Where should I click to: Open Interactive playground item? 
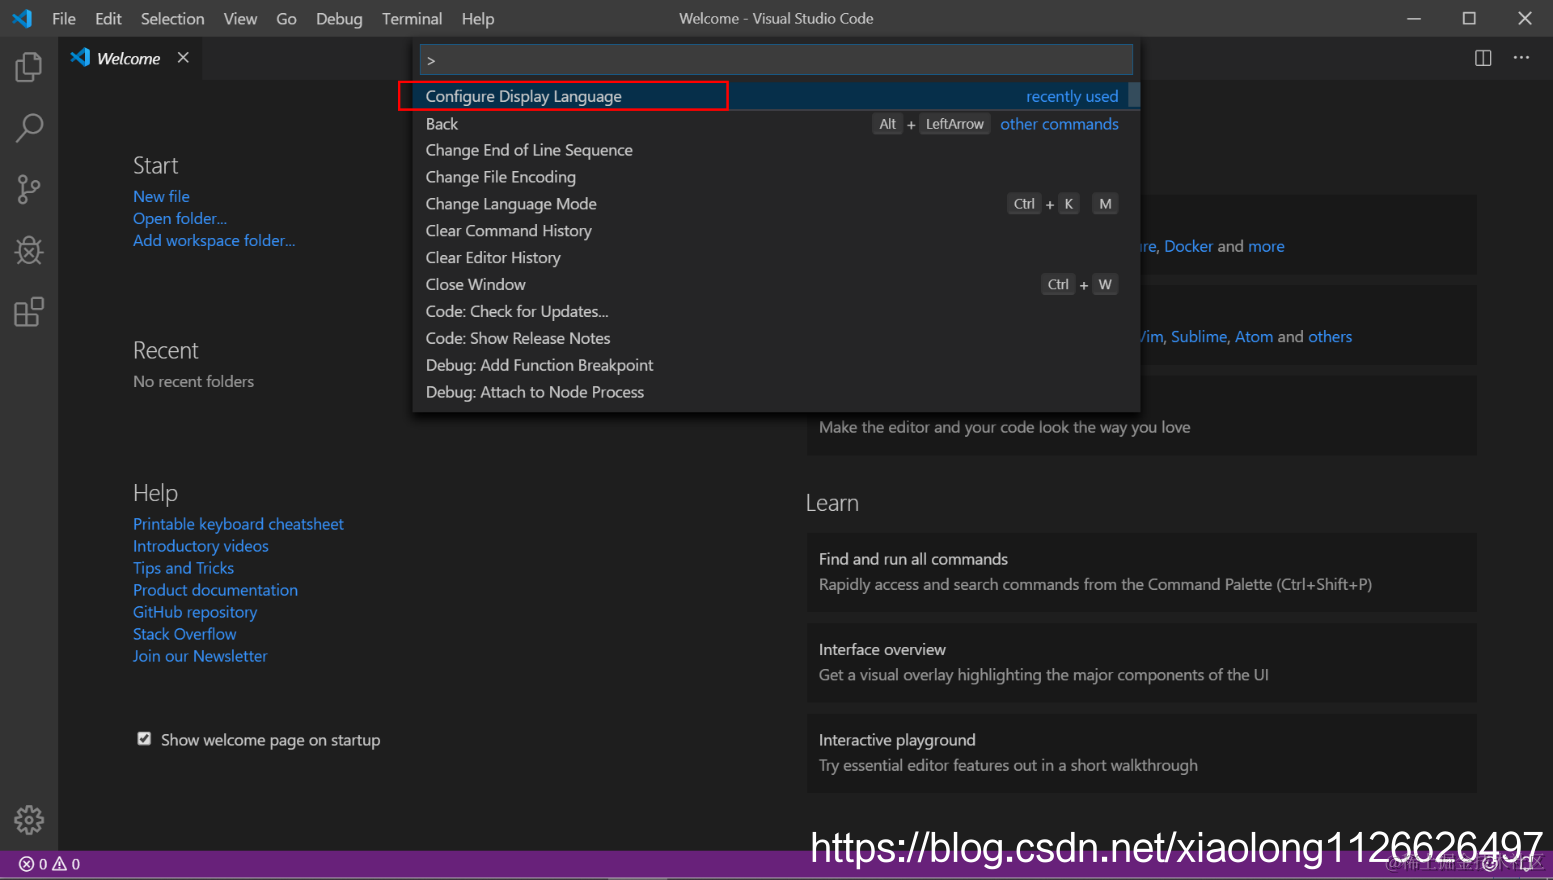coord(1142,753)
